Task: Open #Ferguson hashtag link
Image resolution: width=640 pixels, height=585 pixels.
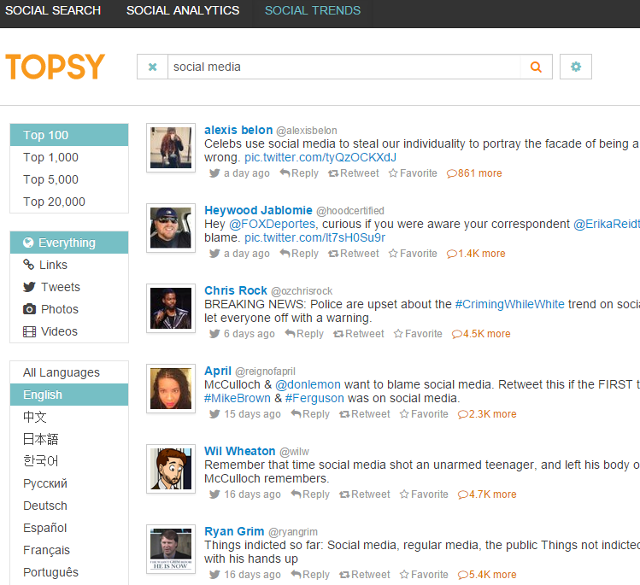Action: point(315,398)
